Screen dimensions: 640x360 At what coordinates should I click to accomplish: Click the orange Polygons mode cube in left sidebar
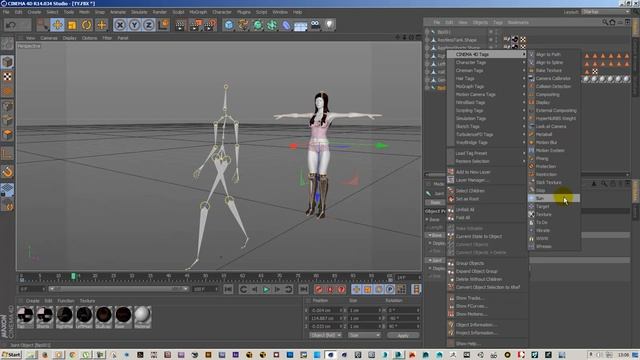point(7,135)
